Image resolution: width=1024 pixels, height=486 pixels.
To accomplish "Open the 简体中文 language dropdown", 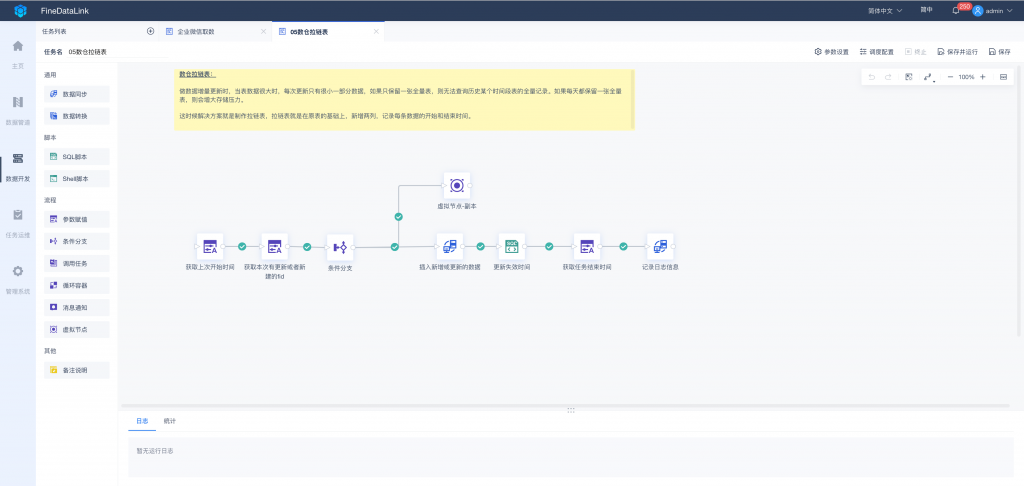I will pos(885,10).
